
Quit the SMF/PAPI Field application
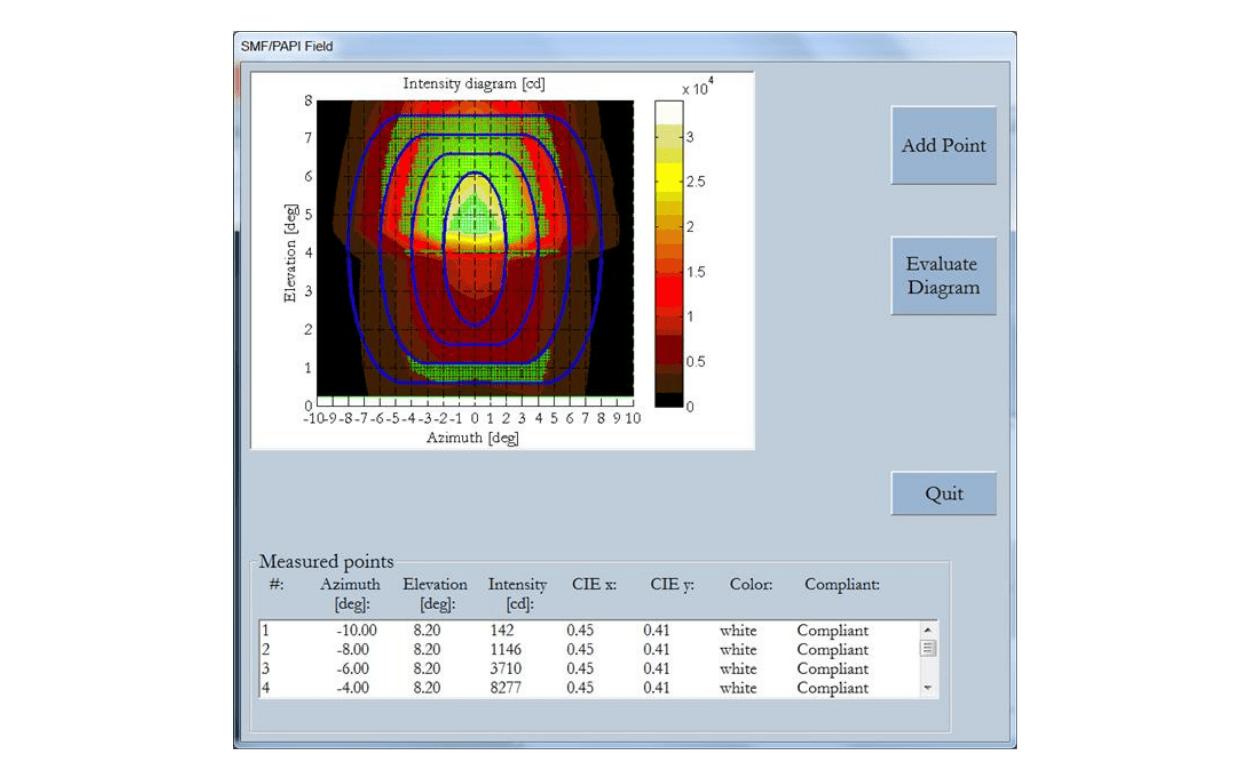[943, 494]
